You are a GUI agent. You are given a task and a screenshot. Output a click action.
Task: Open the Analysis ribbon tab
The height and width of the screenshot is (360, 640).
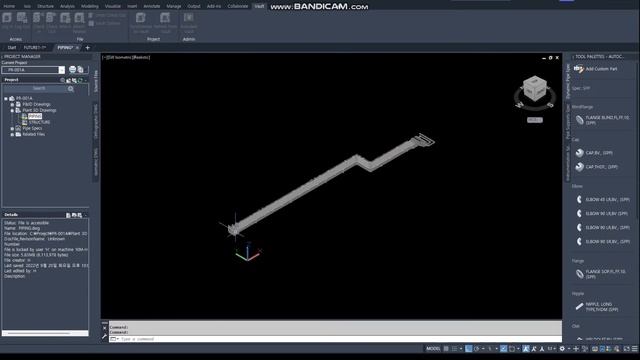click(x=67, y=6)
